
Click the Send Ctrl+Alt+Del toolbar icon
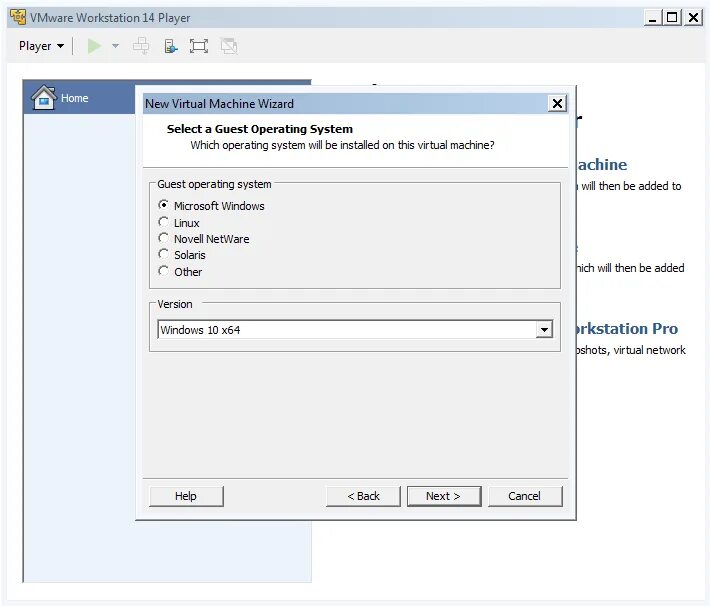point(141,46)
